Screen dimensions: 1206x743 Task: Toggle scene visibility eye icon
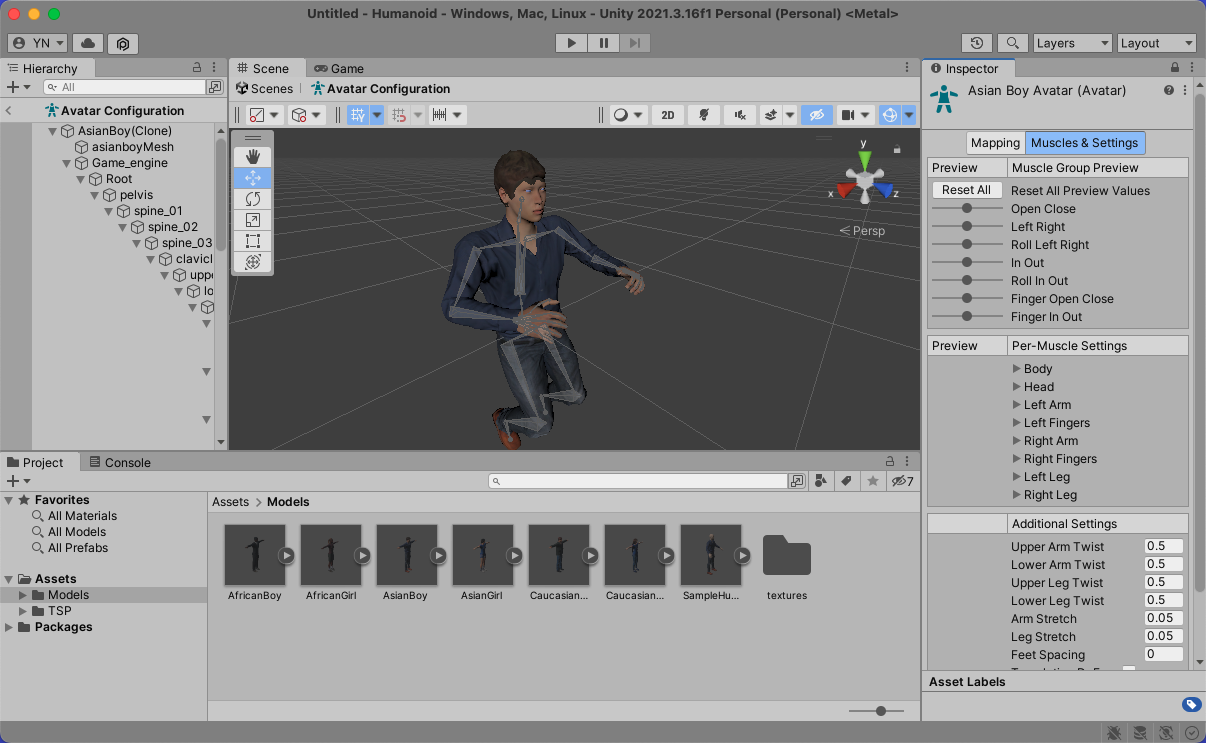point(816,115)
